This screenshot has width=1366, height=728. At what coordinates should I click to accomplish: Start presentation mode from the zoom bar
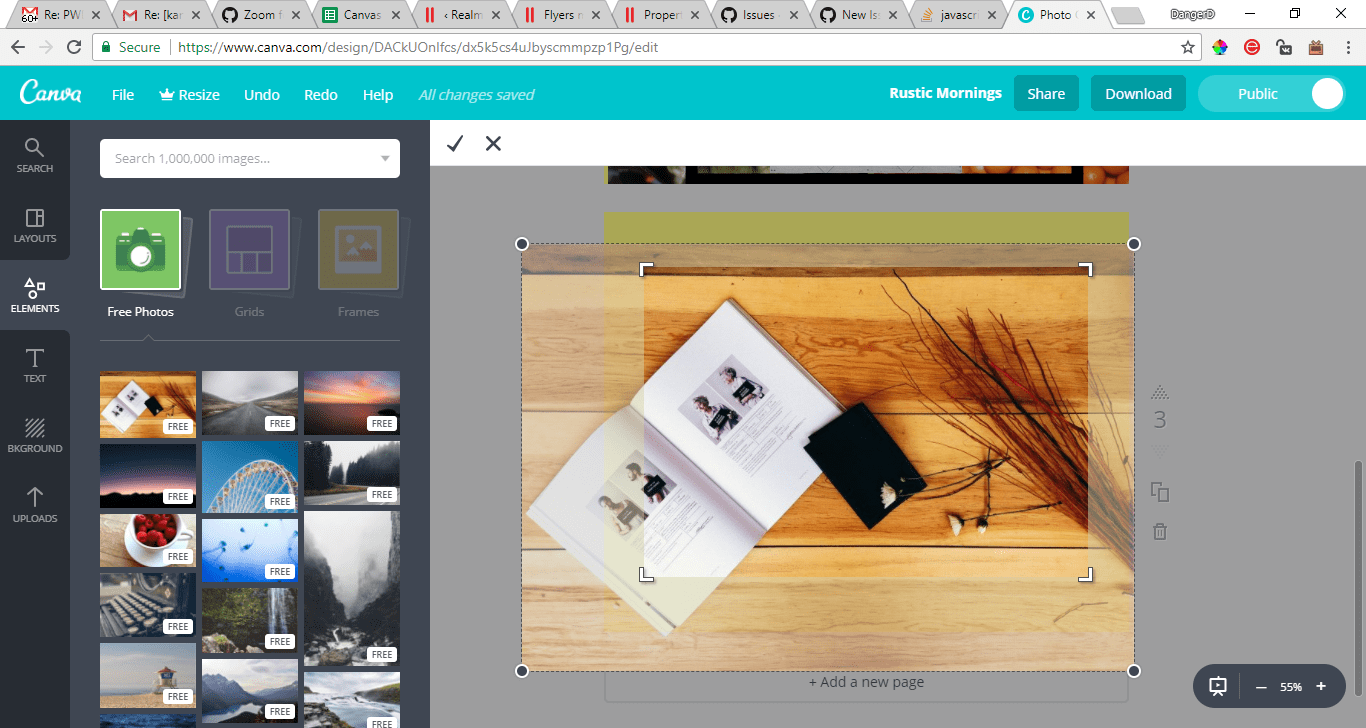pyautogui.click(x=1218, y=687)
